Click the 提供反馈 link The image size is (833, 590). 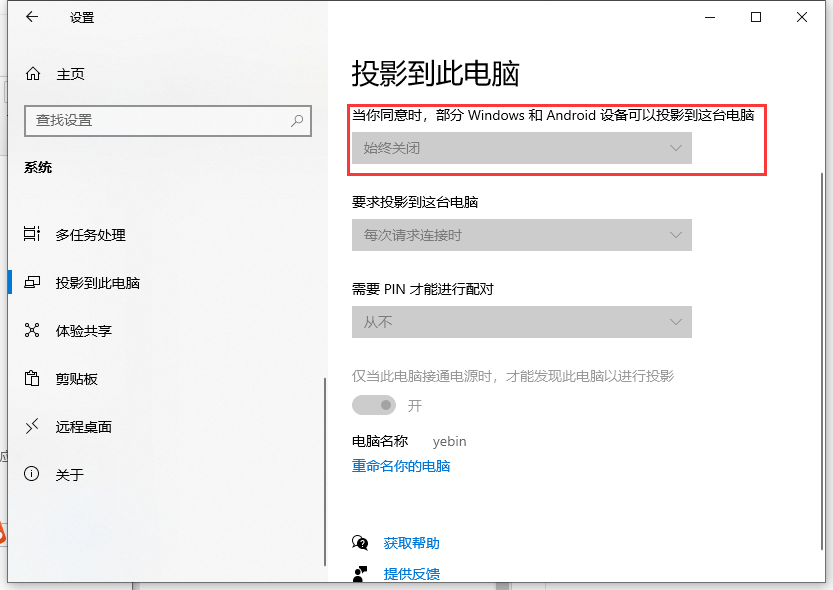tap(411, 574)
